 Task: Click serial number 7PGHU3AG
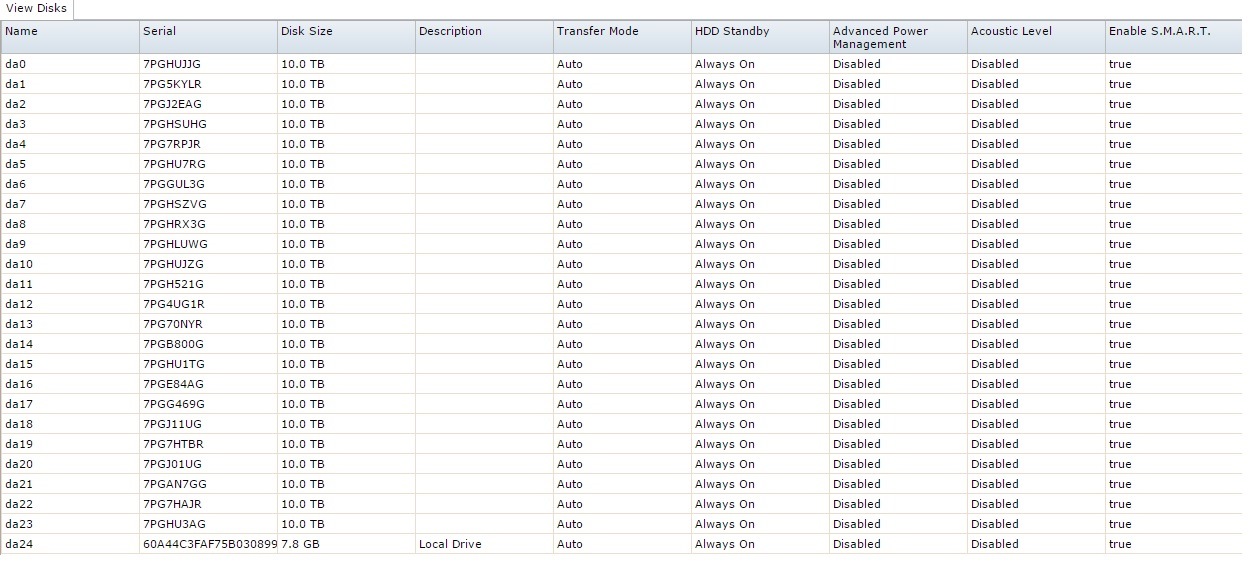175,524
